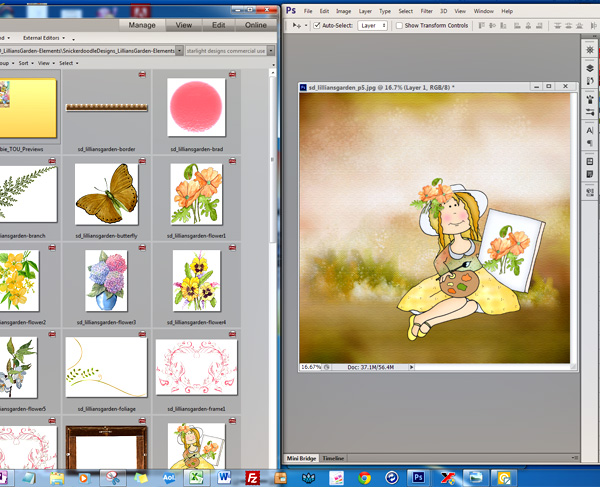Click Distribute vertical centers icon
The image size is (600, 487).
tap(569, 26)
